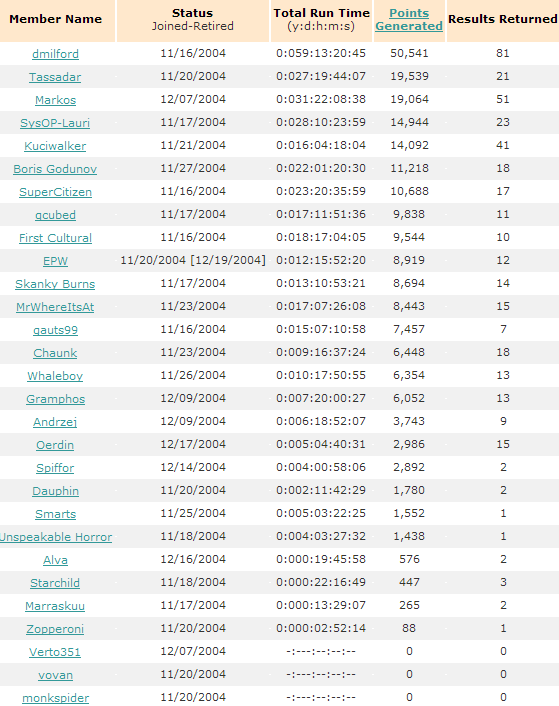The height and width of the screenshot is (706, 559).
Task: Click Verto351 member link
Action: pyautogui.click(x=55, y=652)
